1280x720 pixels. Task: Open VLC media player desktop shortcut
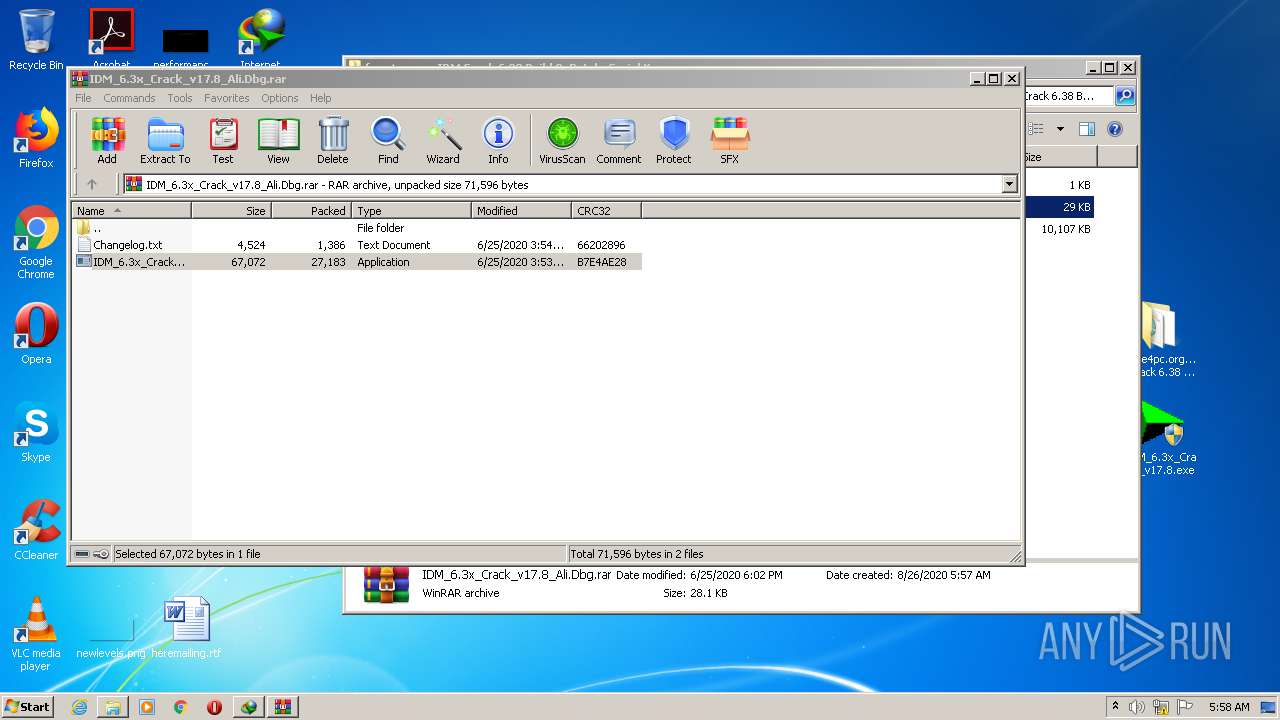point(36,634)
